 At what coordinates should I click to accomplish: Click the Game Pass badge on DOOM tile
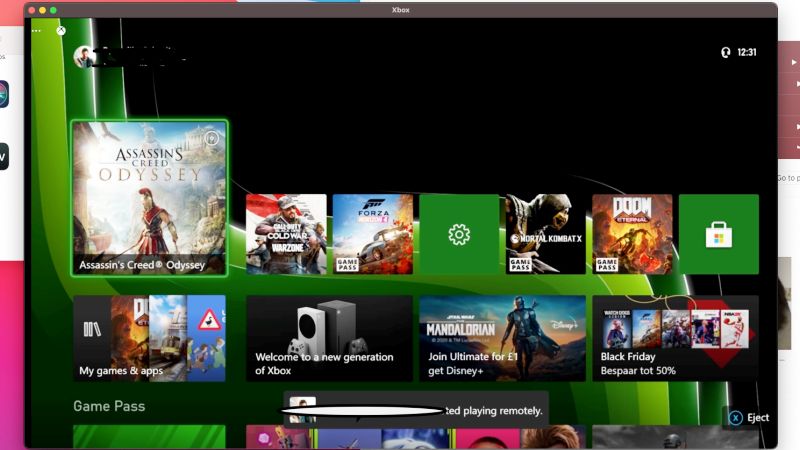point(607,264)
